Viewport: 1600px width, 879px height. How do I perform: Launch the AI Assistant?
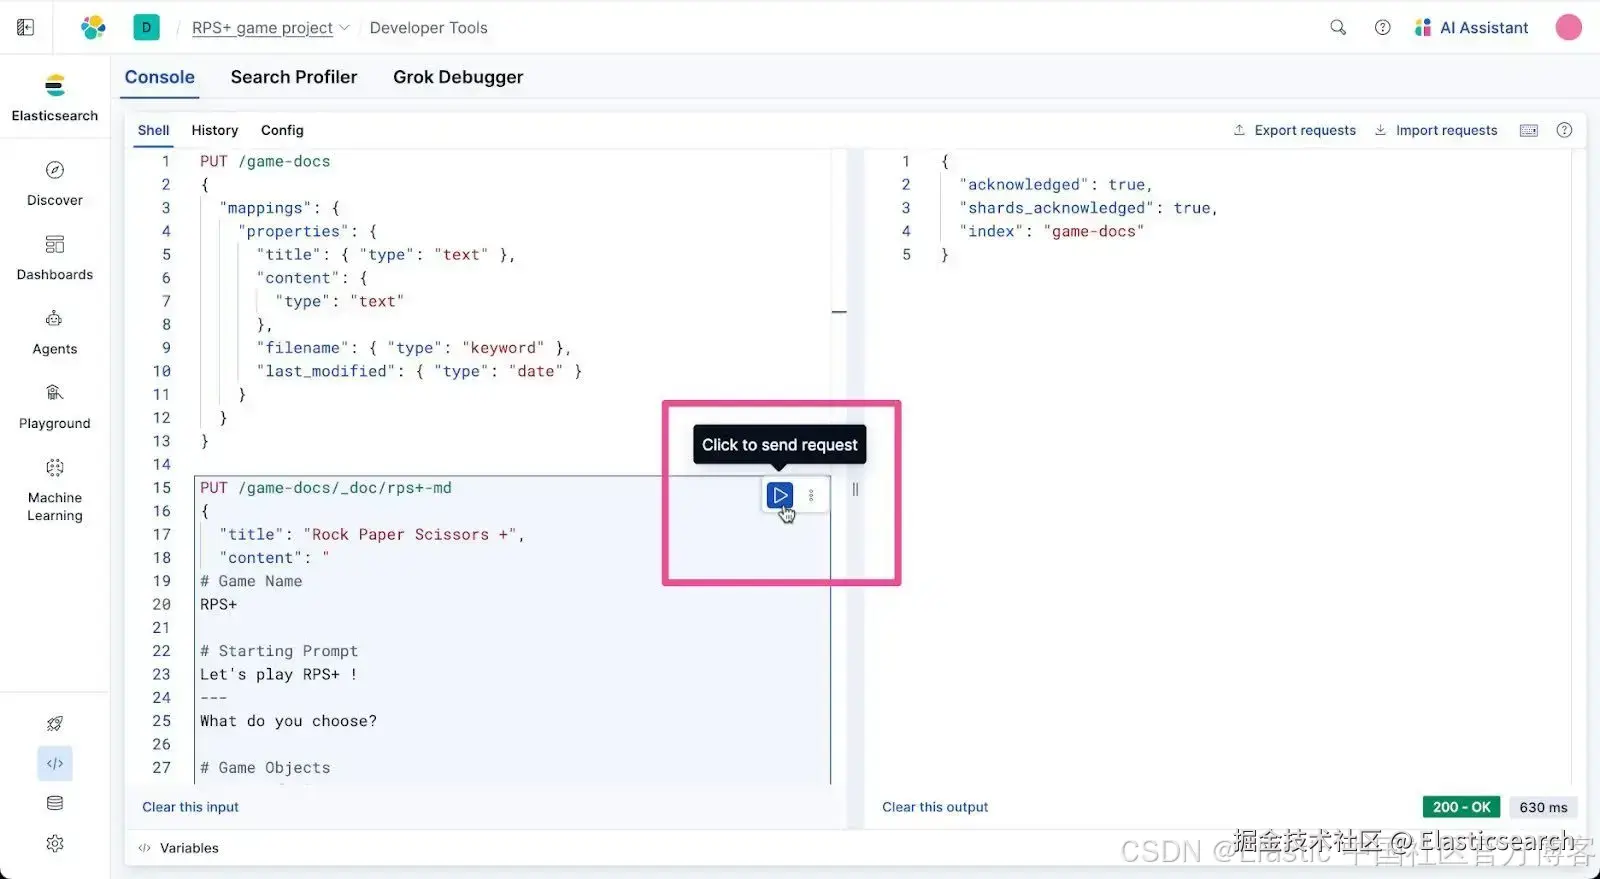click(1471, 28)
